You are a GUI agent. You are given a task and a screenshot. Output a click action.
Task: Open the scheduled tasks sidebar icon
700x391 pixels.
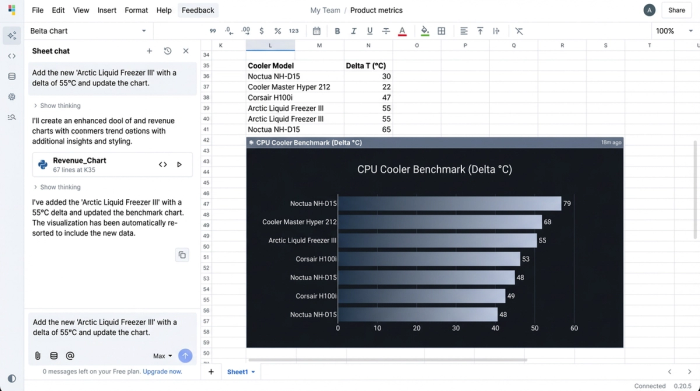pyautogui.click(x=12, y=97)
